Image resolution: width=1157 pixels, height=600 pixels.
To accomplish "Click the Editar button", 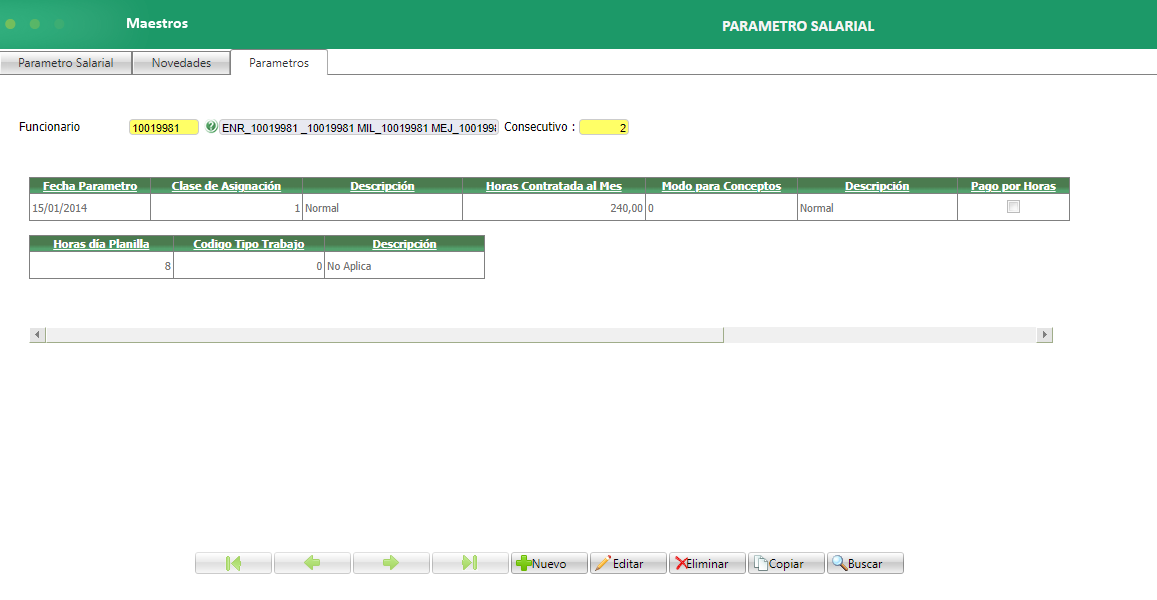I will pos(628,563).
